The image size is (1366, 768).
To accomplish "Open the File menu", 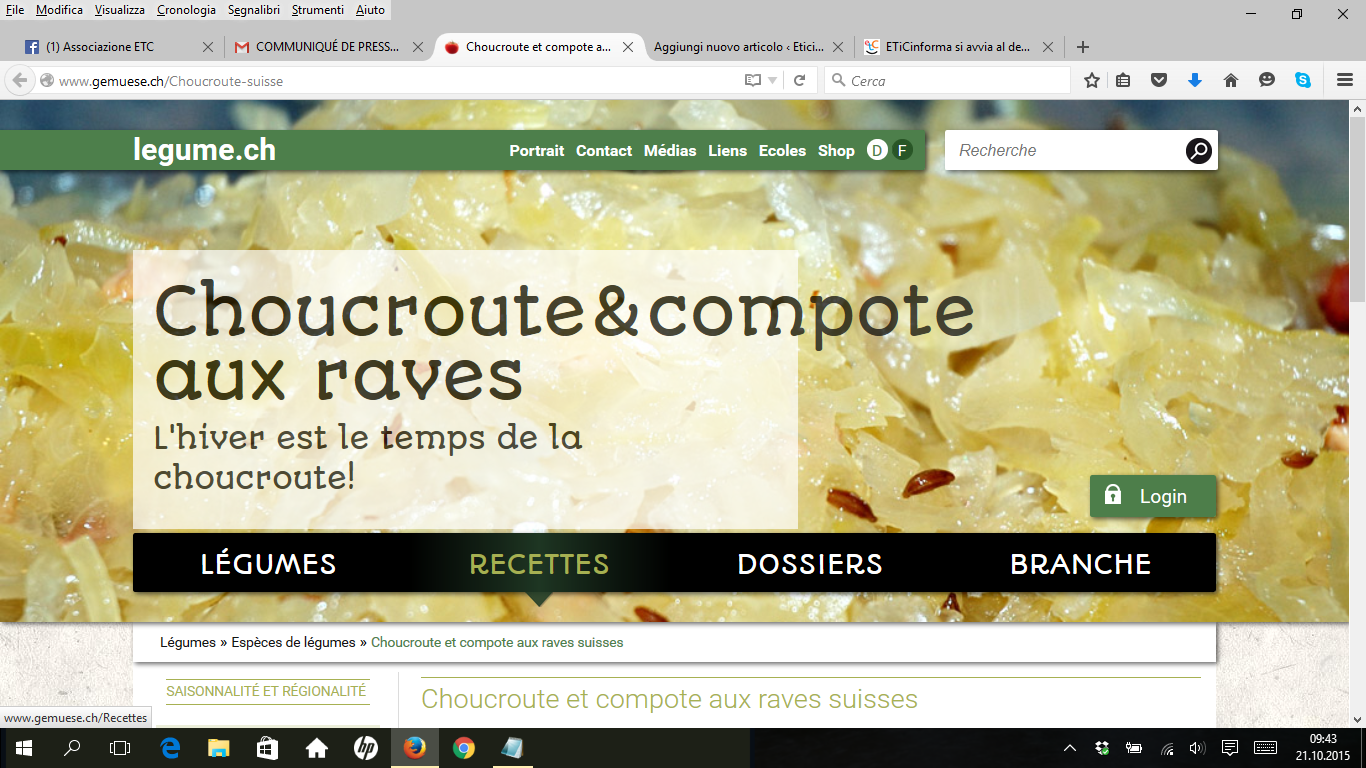I will tap(15, 10).
